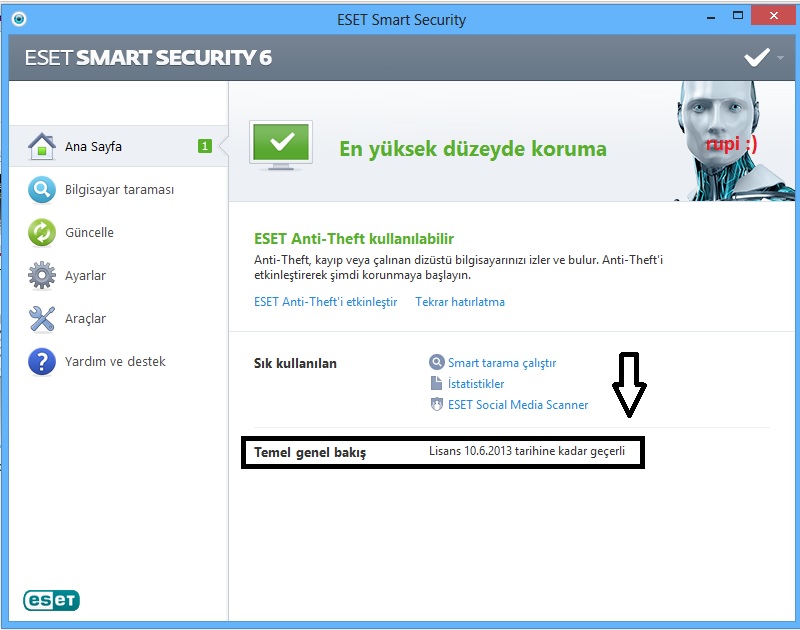Click the Tekrar hatırlatma link
This screenshot has width=800, height=630.
(x=459, y=302)
